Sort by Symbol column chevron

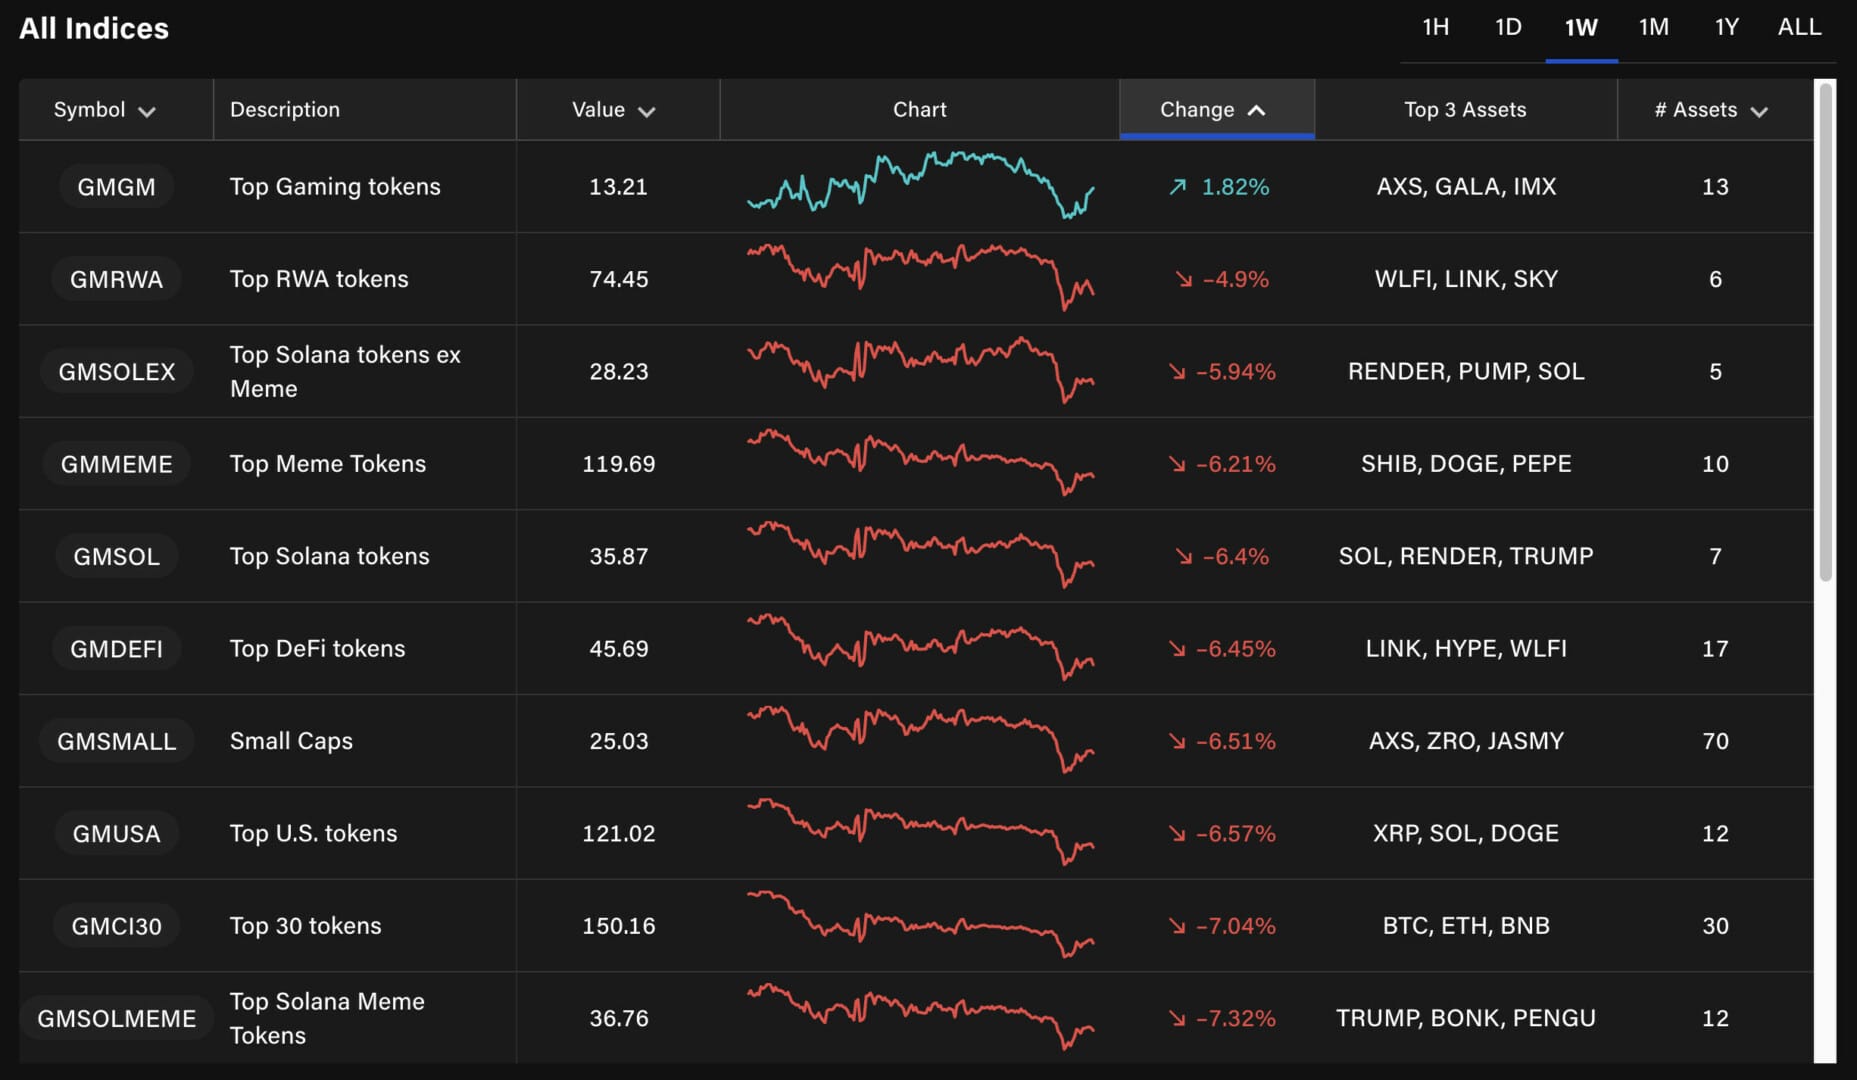pos(147,111)
